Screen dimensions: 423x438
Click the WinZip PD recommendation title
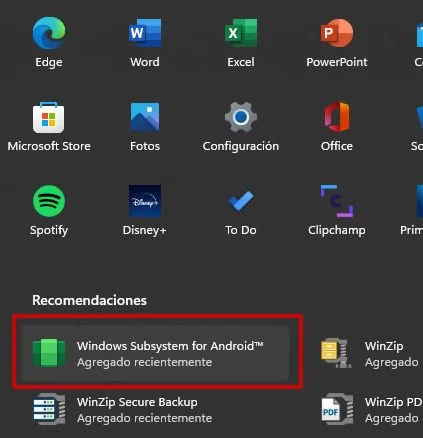click(x=393, y=402)
